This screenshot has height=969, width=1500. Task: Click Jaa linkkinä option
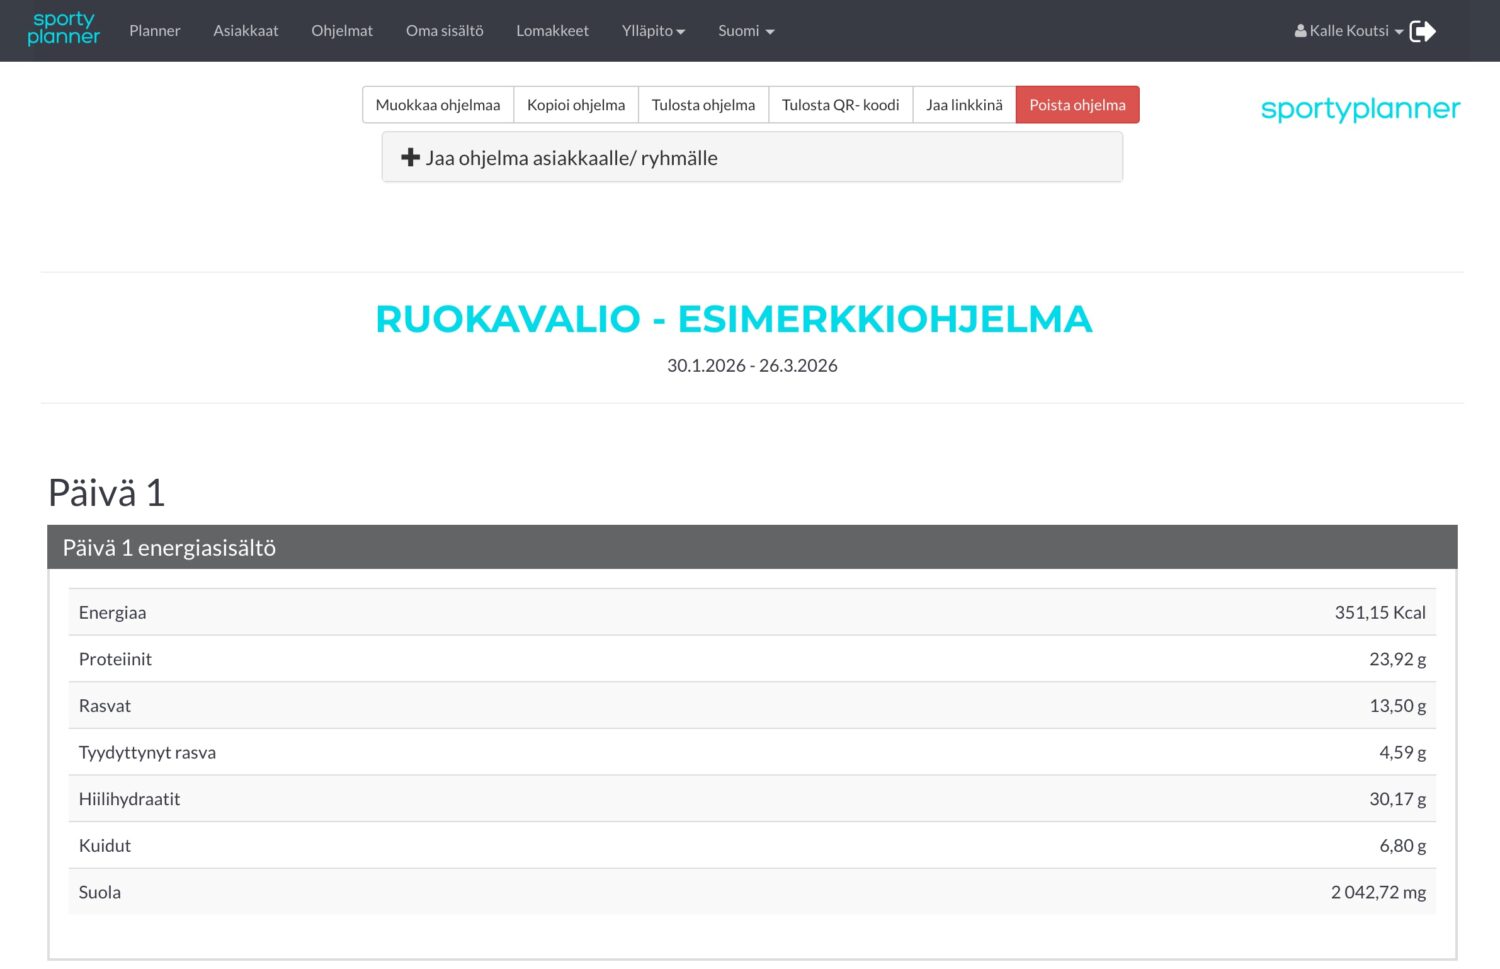(964, 104)
